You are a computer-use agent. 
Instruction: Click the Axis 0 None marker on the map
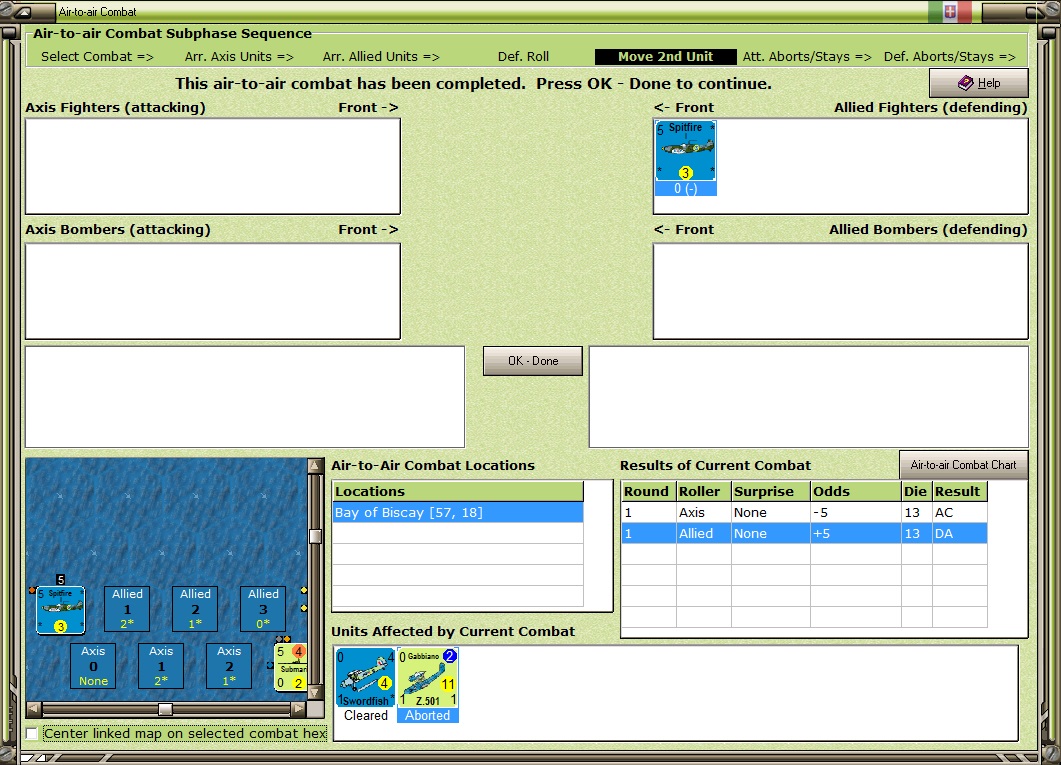pos(93,666)
